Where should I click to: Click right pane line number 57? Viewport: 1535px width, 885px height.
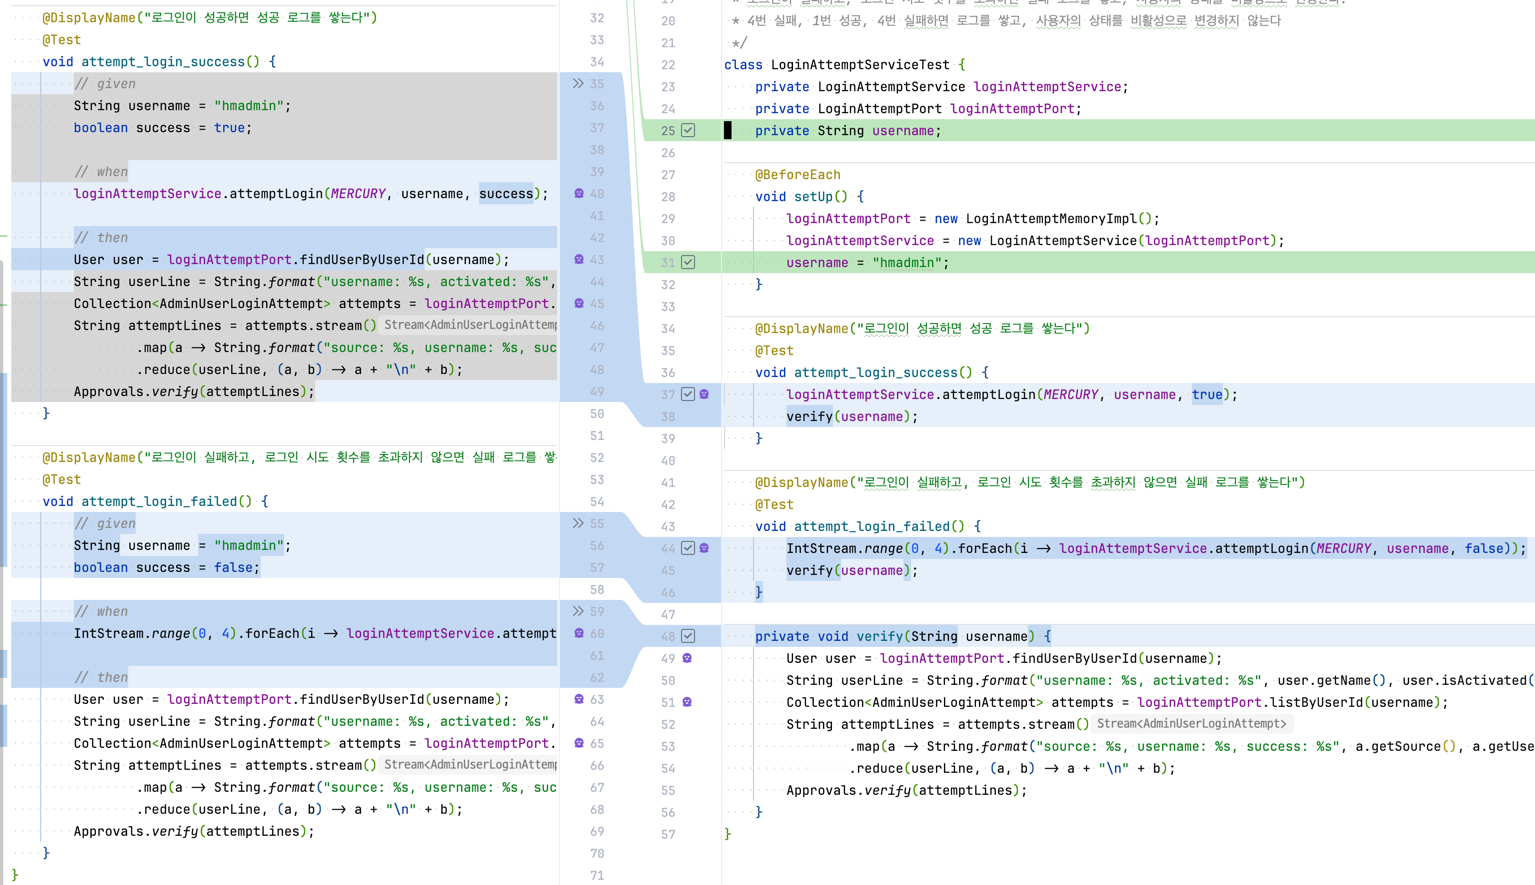click(668, 834)
